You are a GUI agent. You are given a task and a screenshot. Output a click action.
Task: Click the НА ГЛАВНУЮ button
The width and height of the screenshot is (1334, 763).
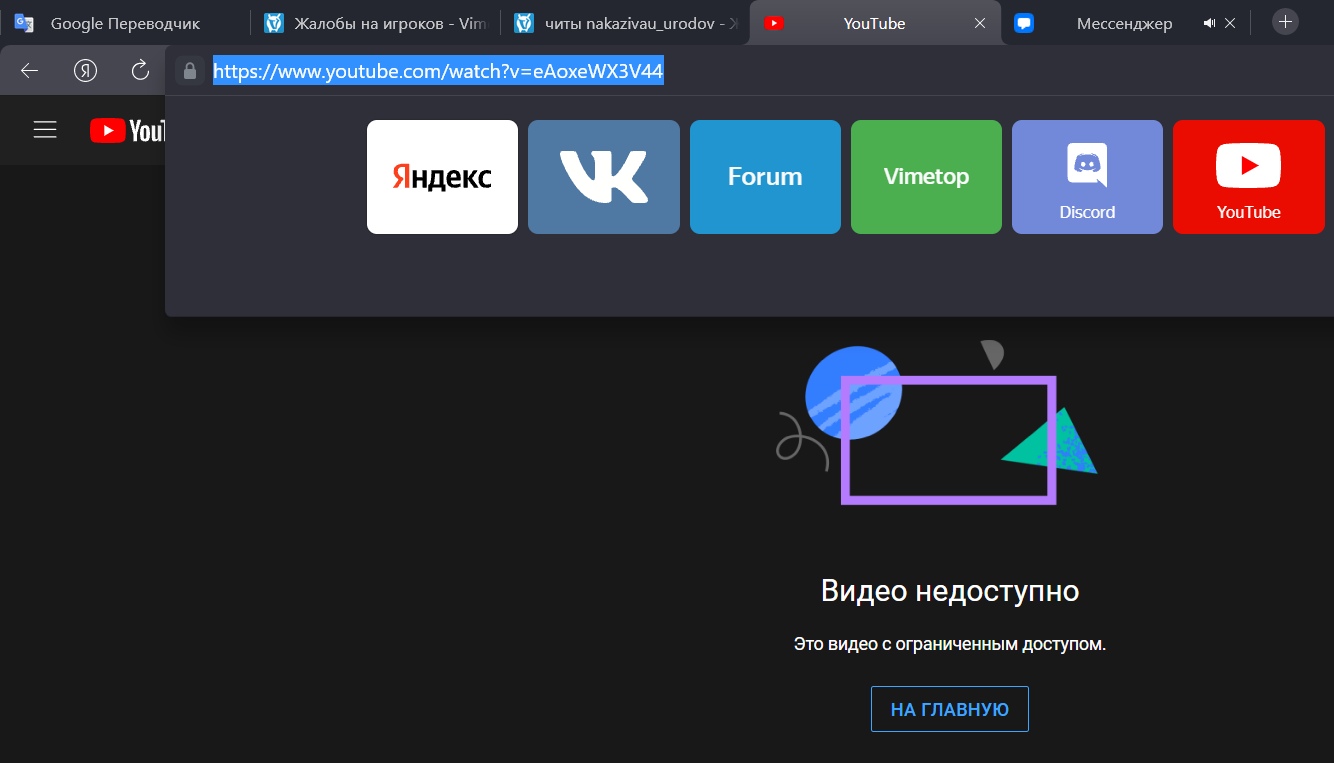coord(949,709)
